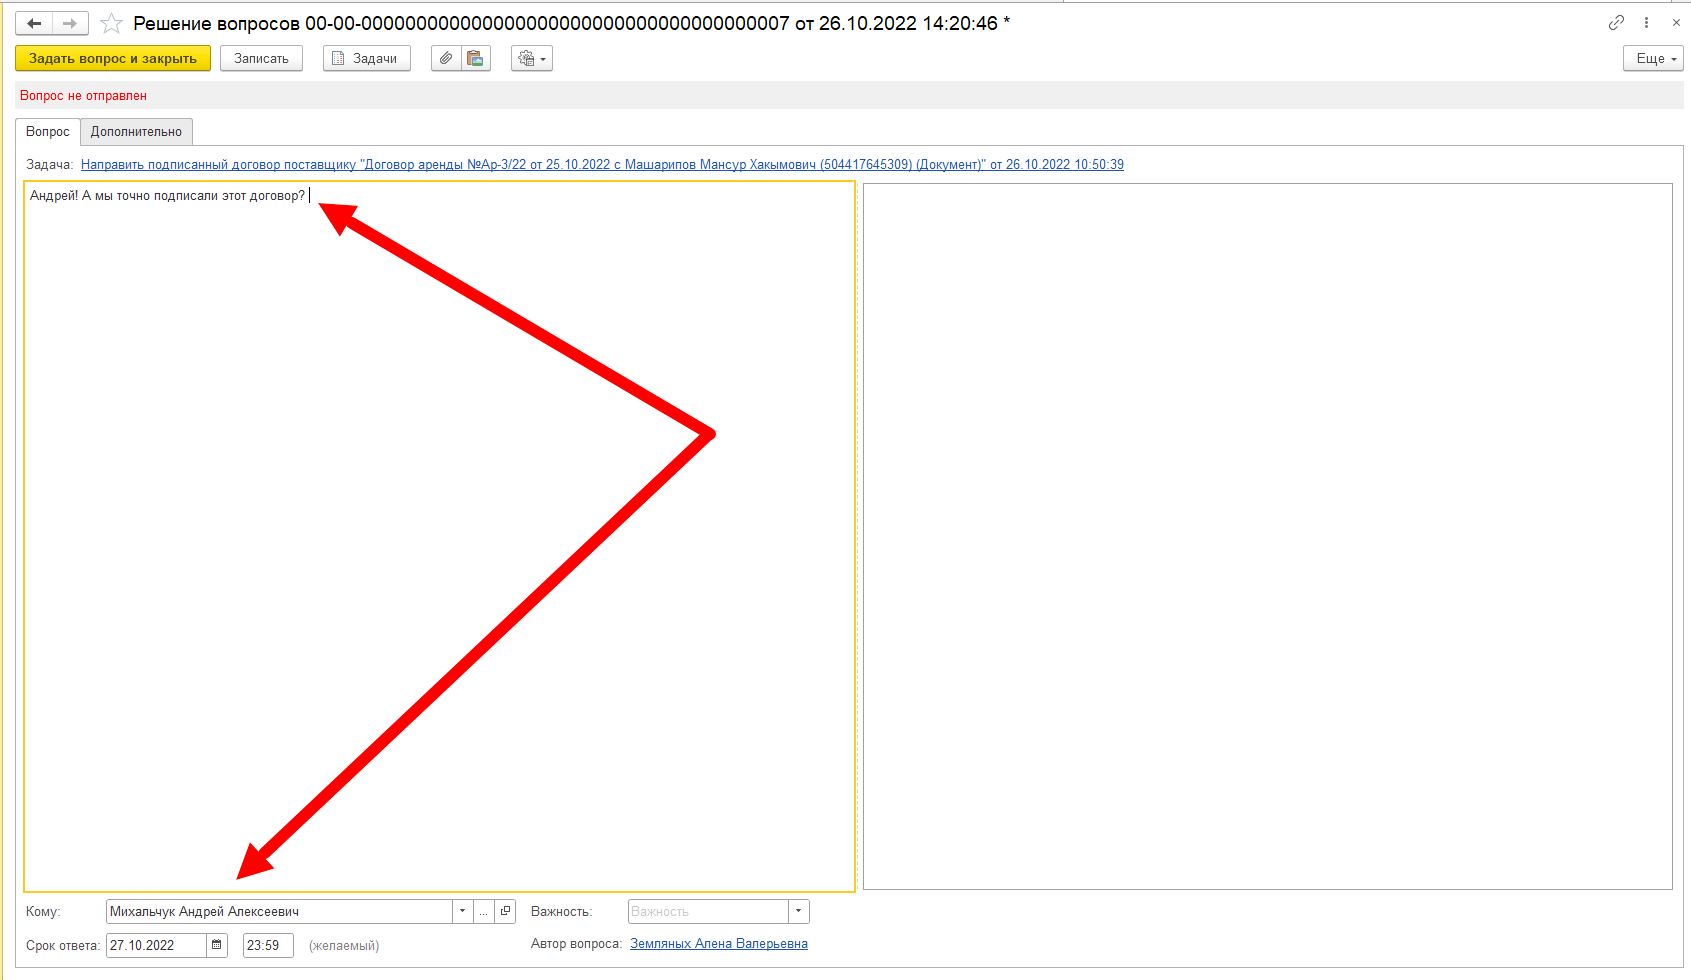Click the Важность input field
The height and width of the screenshot is (980, 1691).
(x=708, y=911)
